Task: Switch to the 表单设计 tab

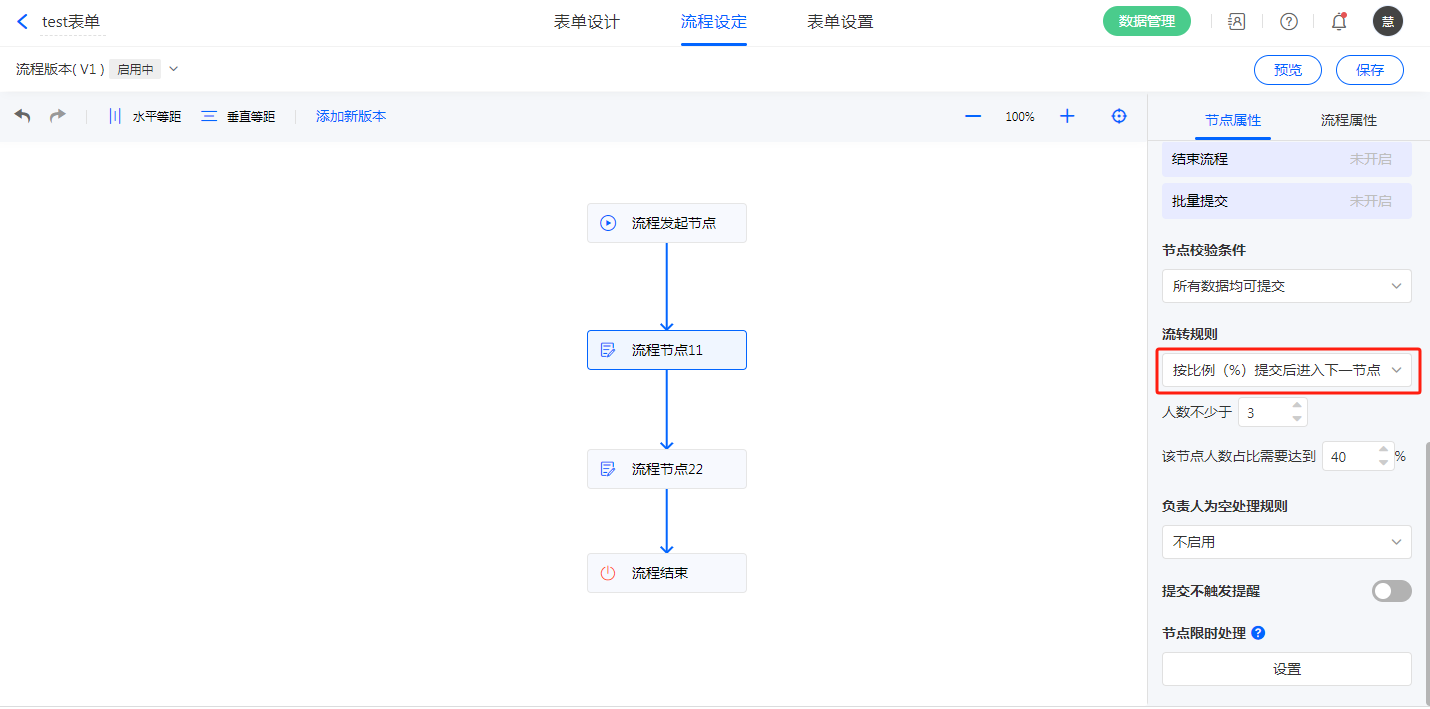Action: [587, 22]
